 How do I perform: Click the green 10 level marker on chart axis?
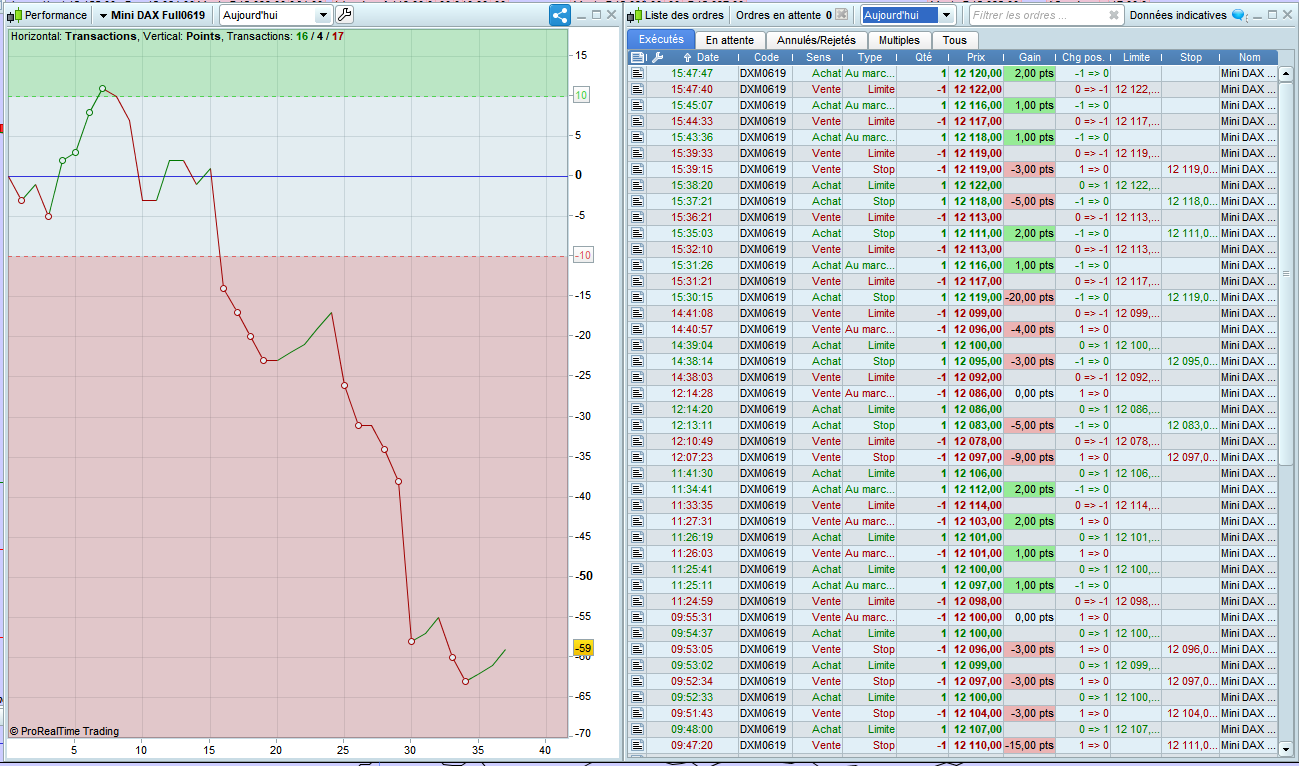click(x=581, y=95)
